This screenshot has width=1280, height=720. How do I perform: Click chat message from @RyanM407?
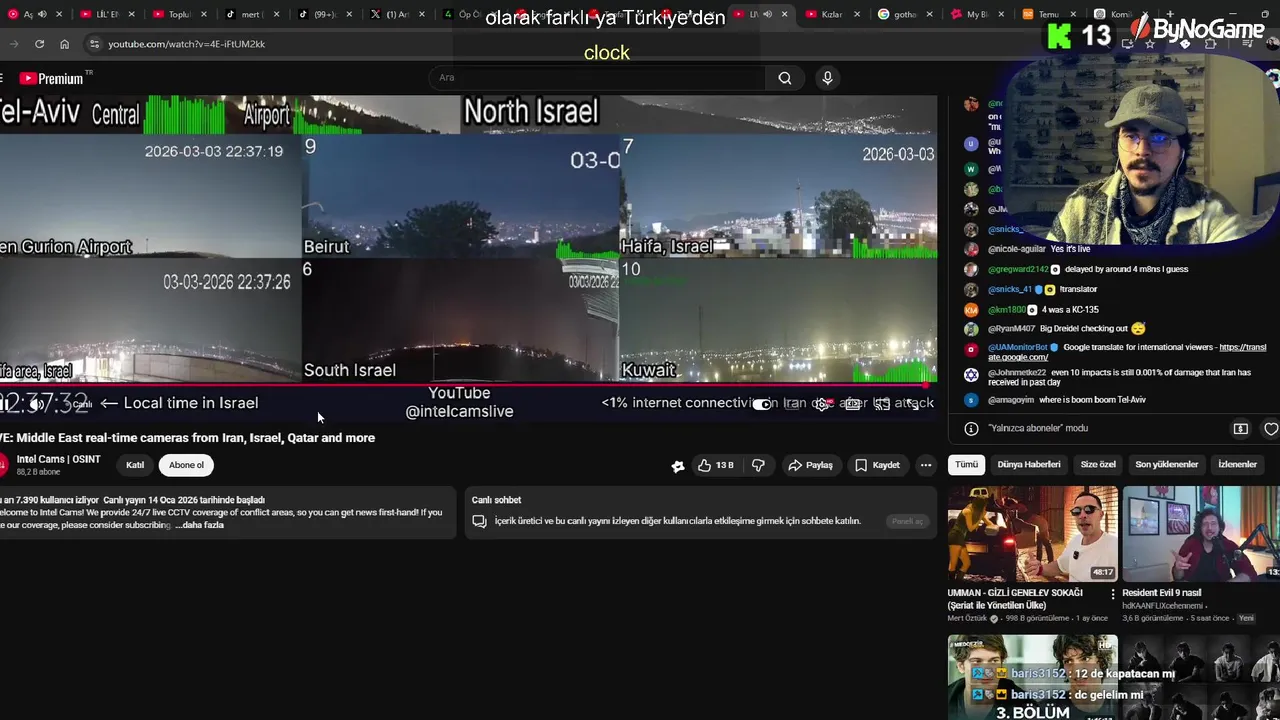tap(1055, 329)
